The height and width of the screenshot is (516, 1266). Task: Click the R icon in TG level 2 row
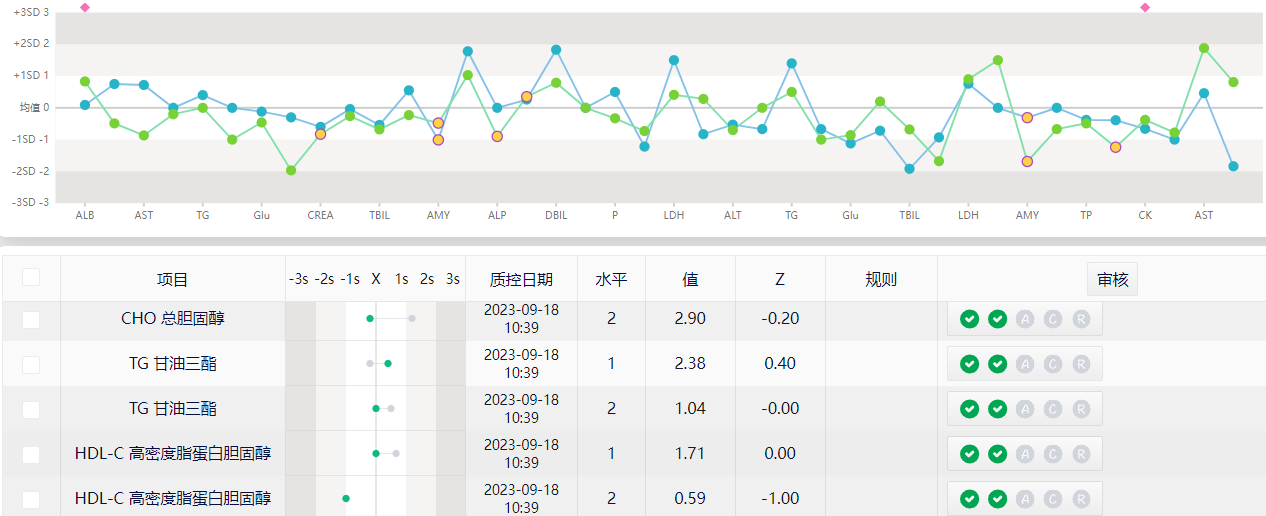coord(1081,409)
